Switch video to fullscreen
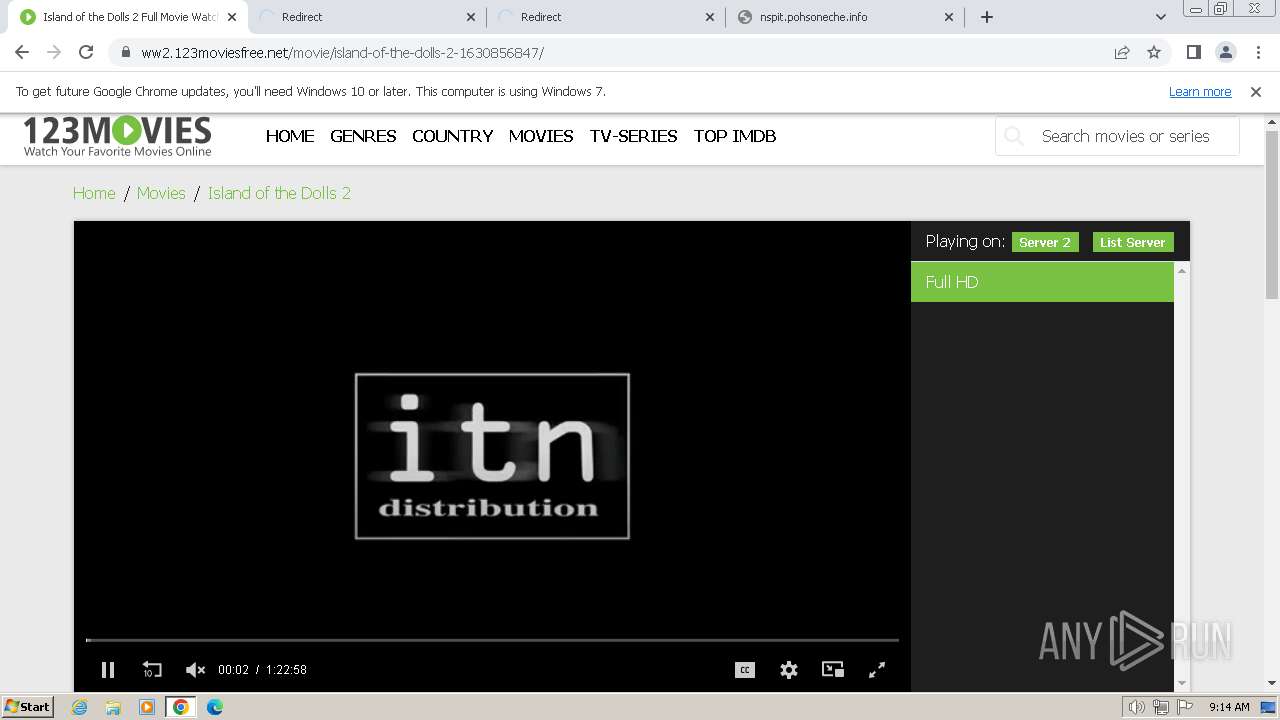The height and width of the screenshot is (720, 1280). click(877, 670)
